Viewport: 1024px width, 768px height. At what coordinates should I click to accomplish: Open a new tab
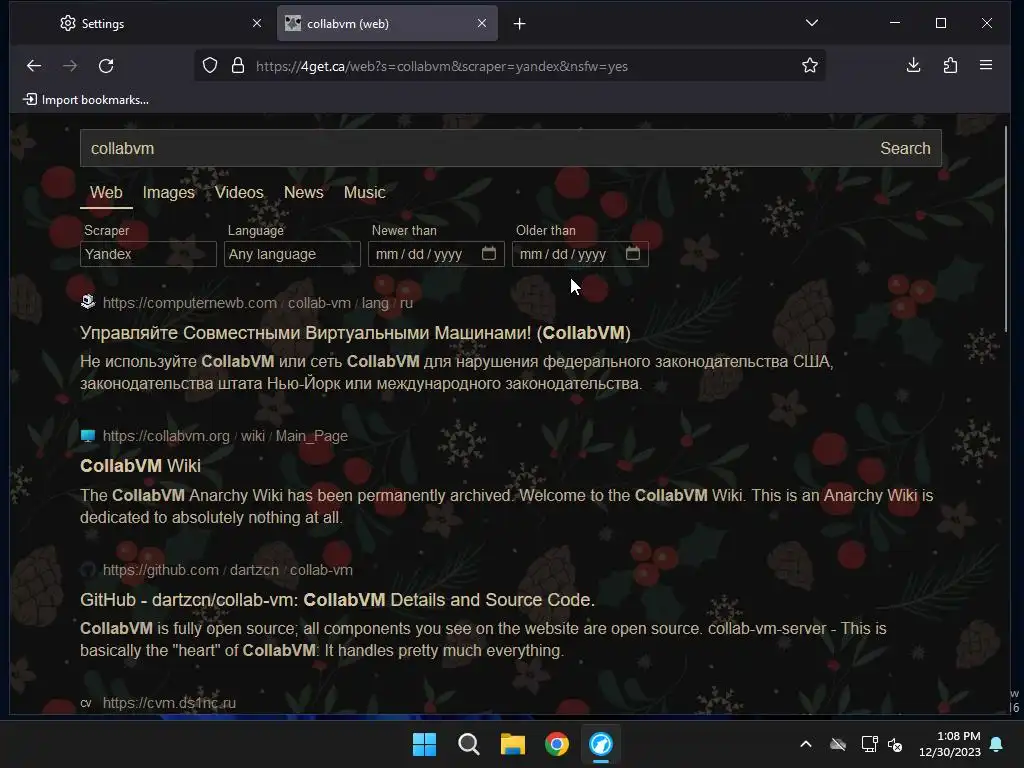pyautogui.click(x=519, y=24)
